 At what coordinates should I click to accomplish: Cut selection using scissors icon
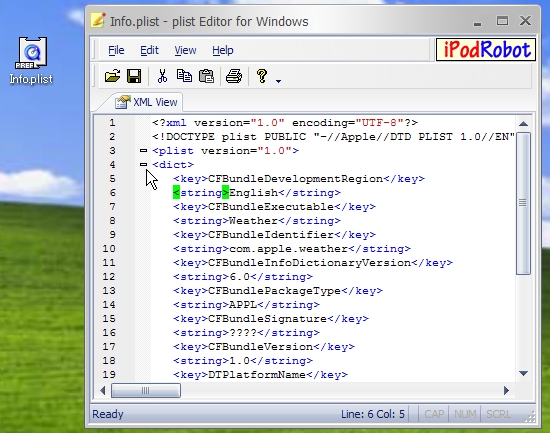click(162, 76)
